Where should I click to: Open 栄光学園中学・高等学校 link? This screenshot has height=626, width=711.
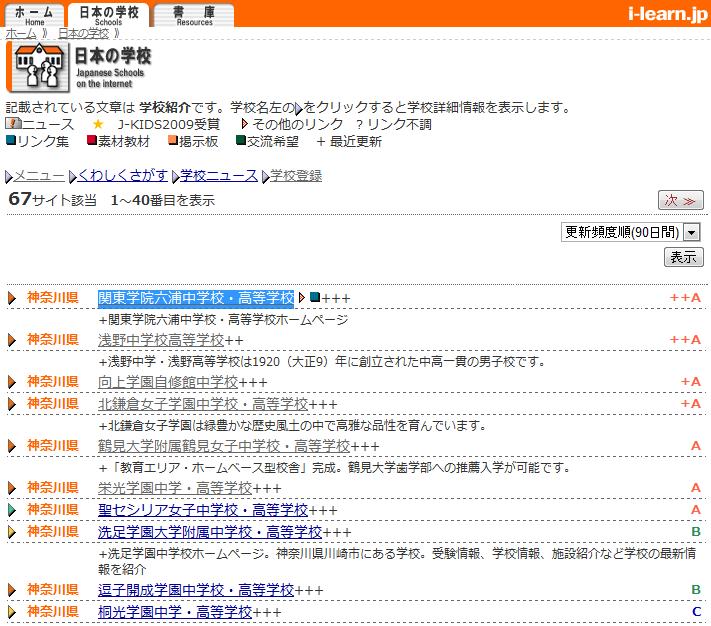pos(175,488)
